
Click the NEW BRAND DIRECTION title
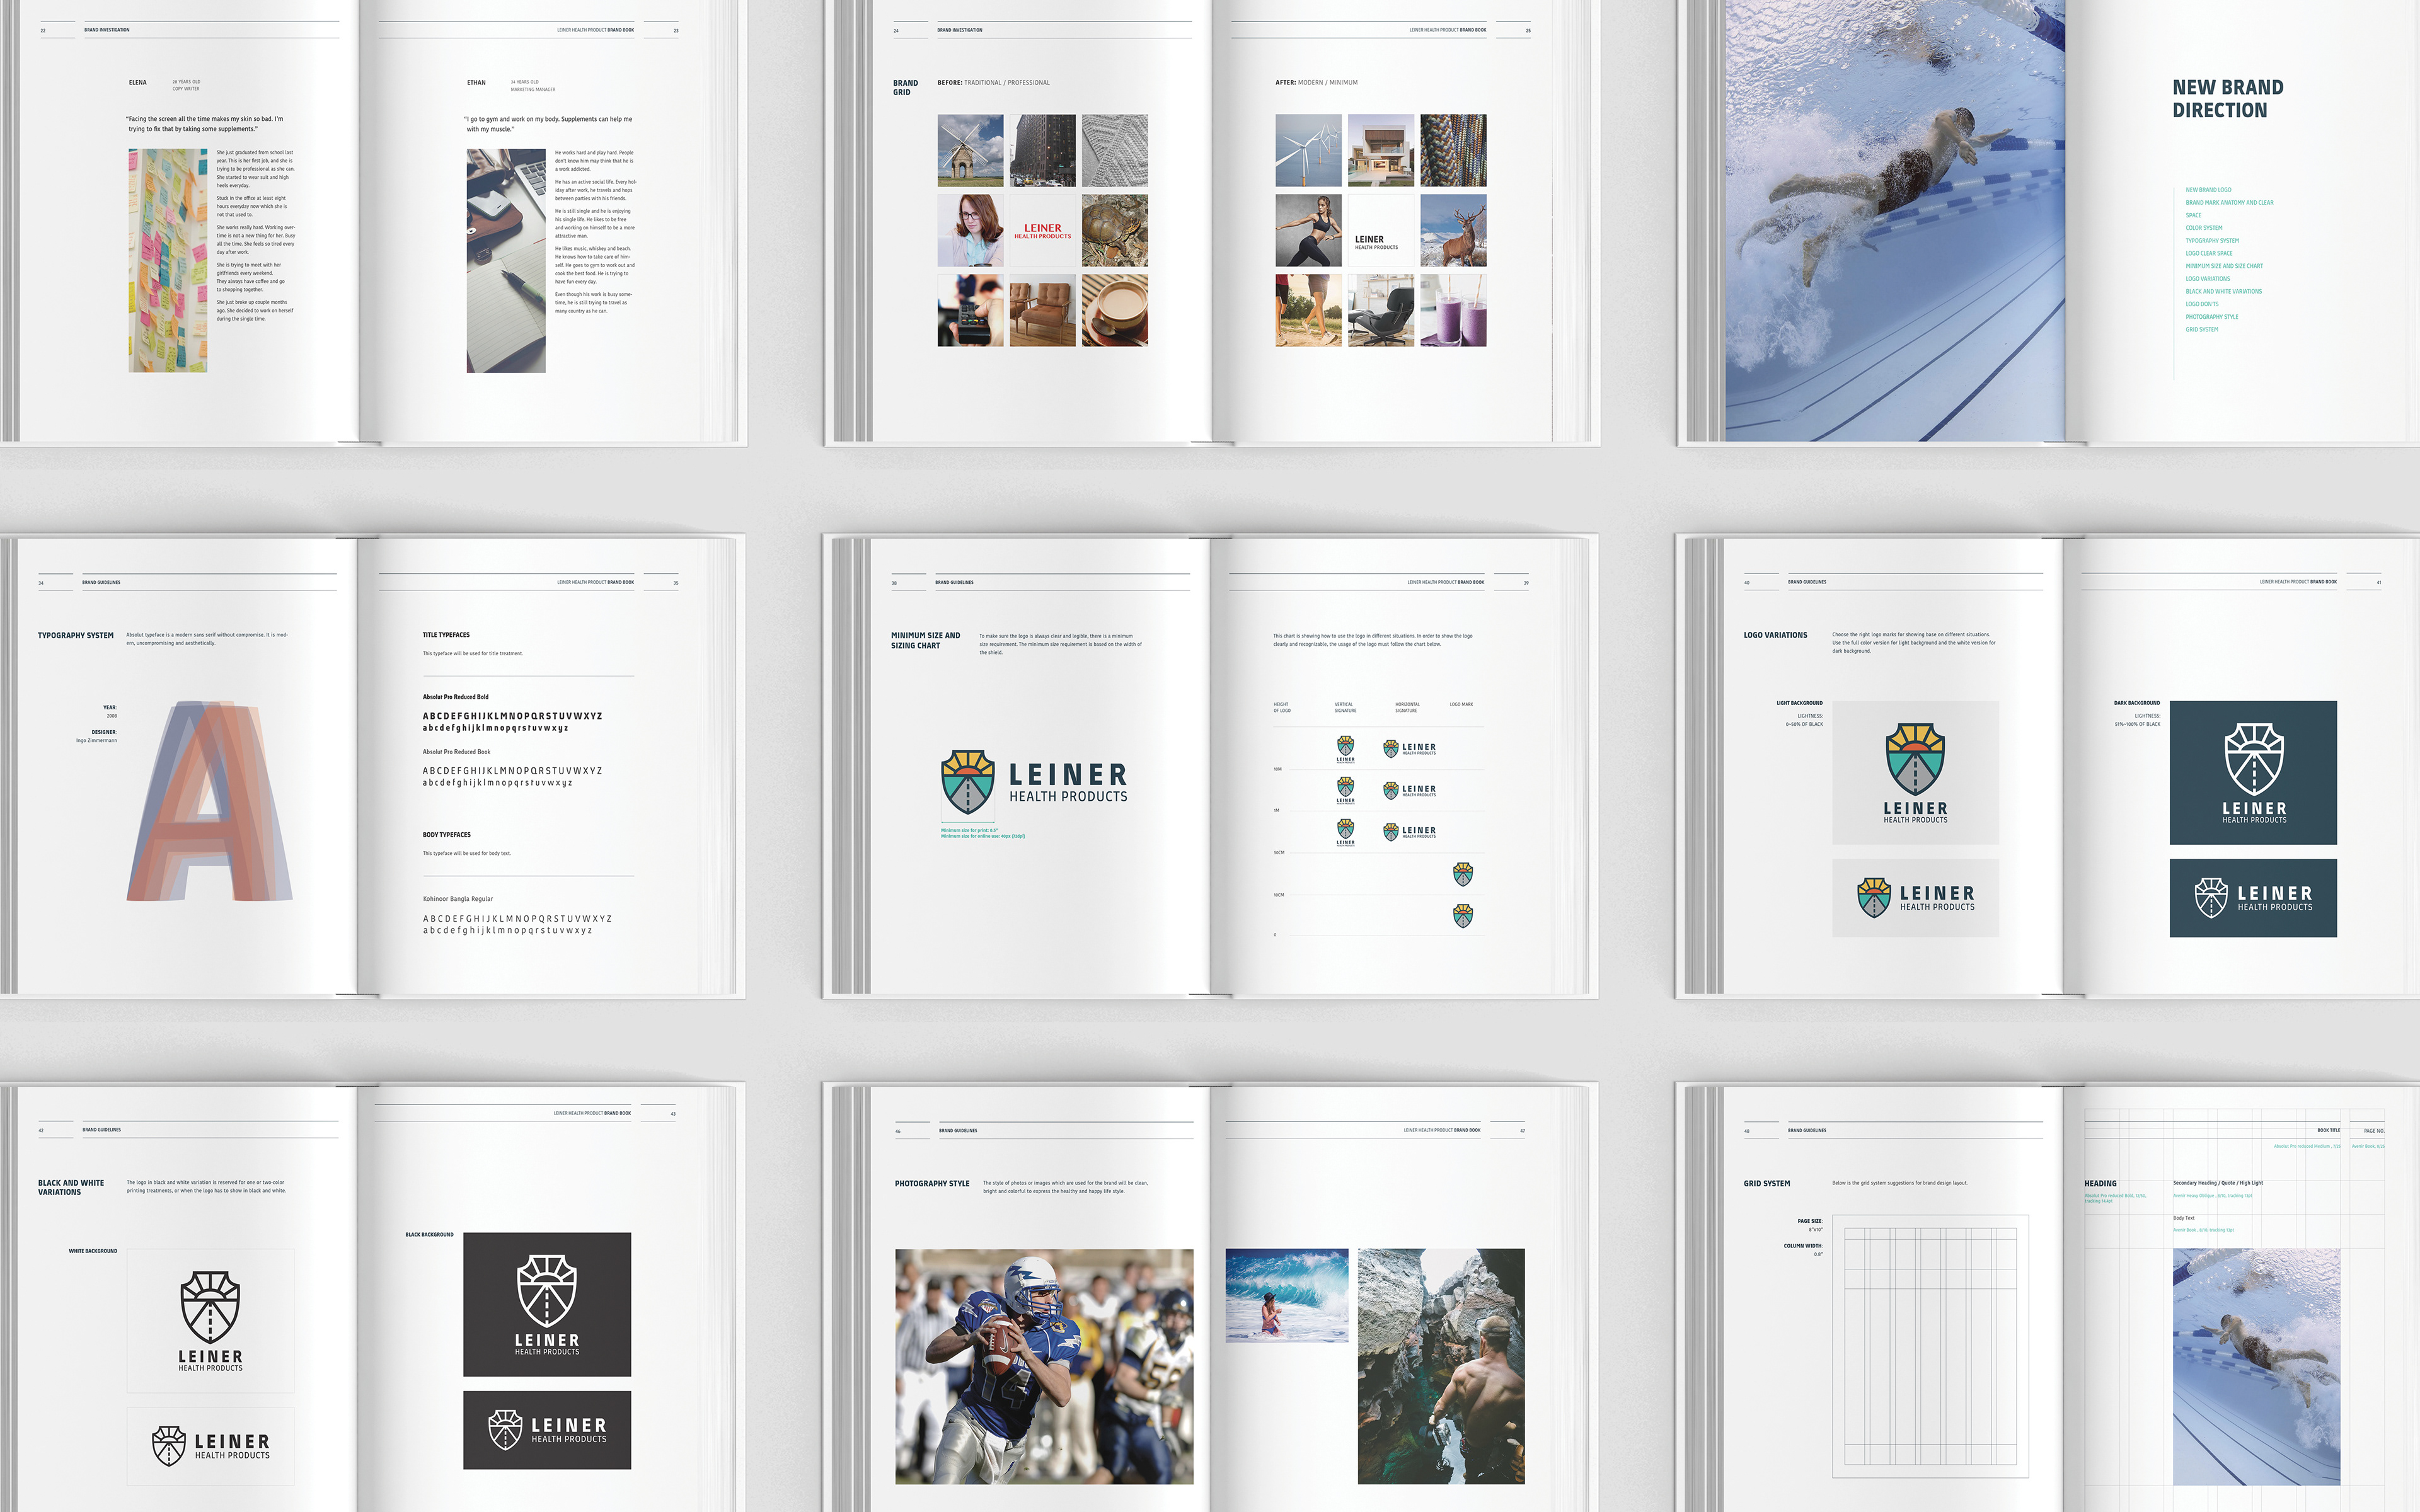point(2227,99)
